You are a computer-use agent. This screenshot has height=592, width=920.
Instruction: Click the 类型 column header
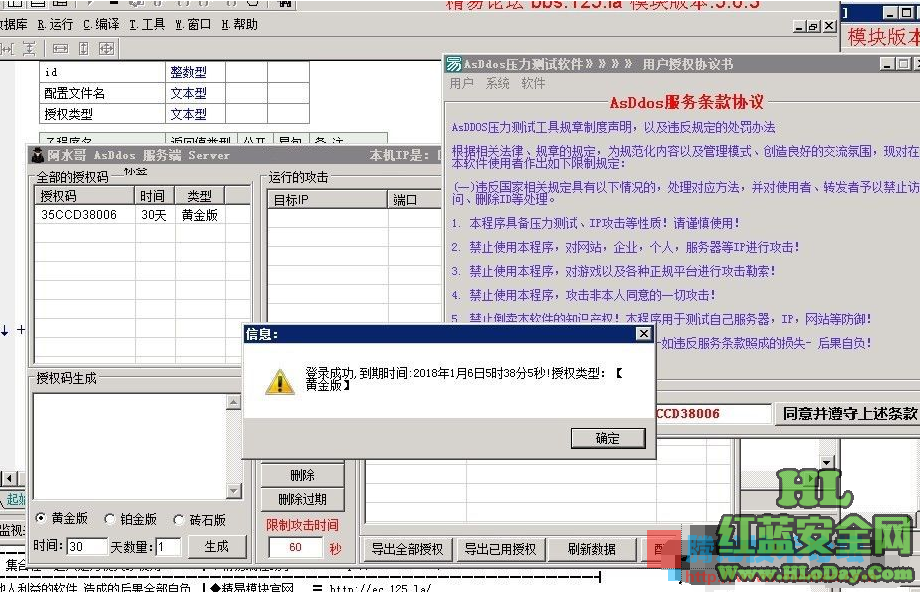coord(199,195)
